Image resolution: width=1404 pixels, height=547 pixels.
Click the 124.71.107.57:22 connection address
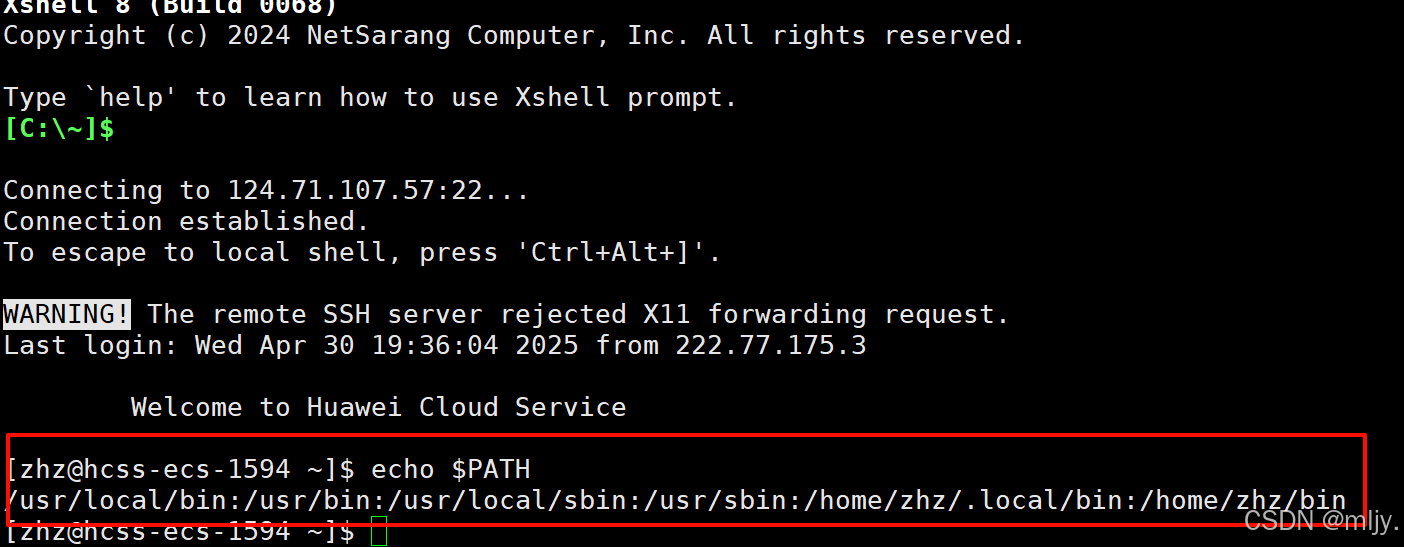pyautogui.click(x=356, y=190)
